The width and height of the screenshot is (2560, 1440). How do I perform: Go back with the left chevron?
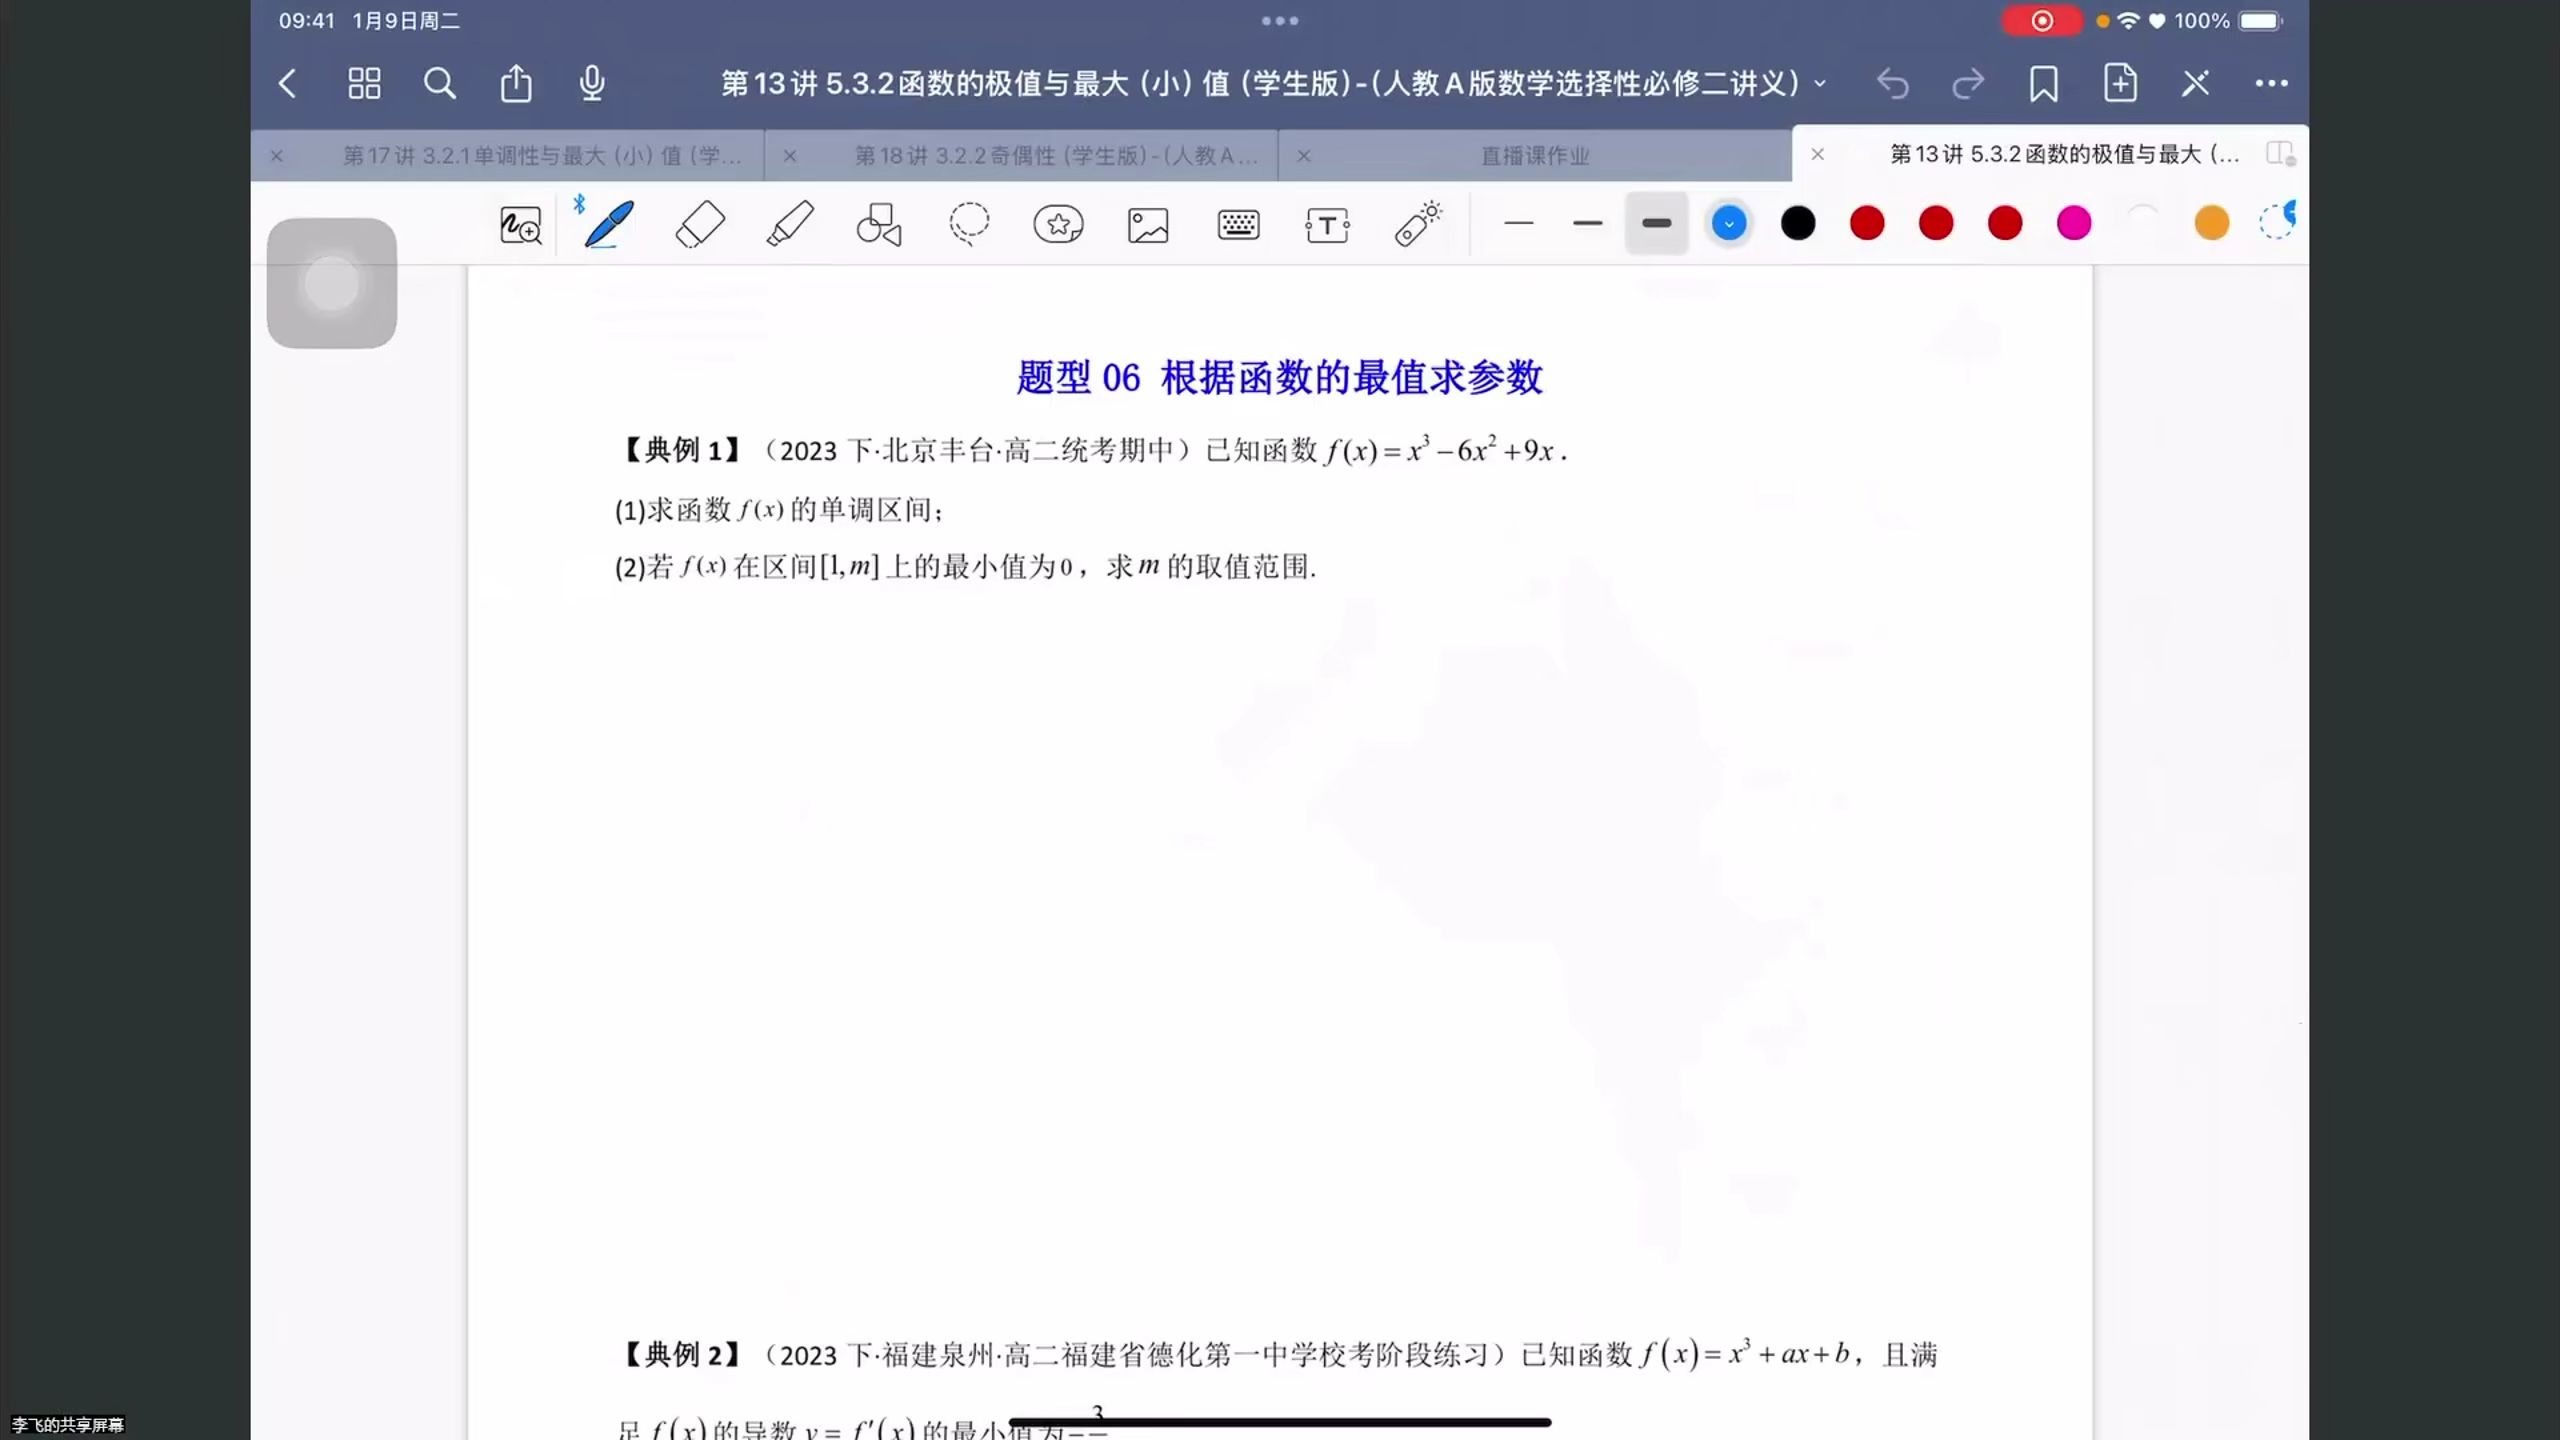[x=288, y=83]
